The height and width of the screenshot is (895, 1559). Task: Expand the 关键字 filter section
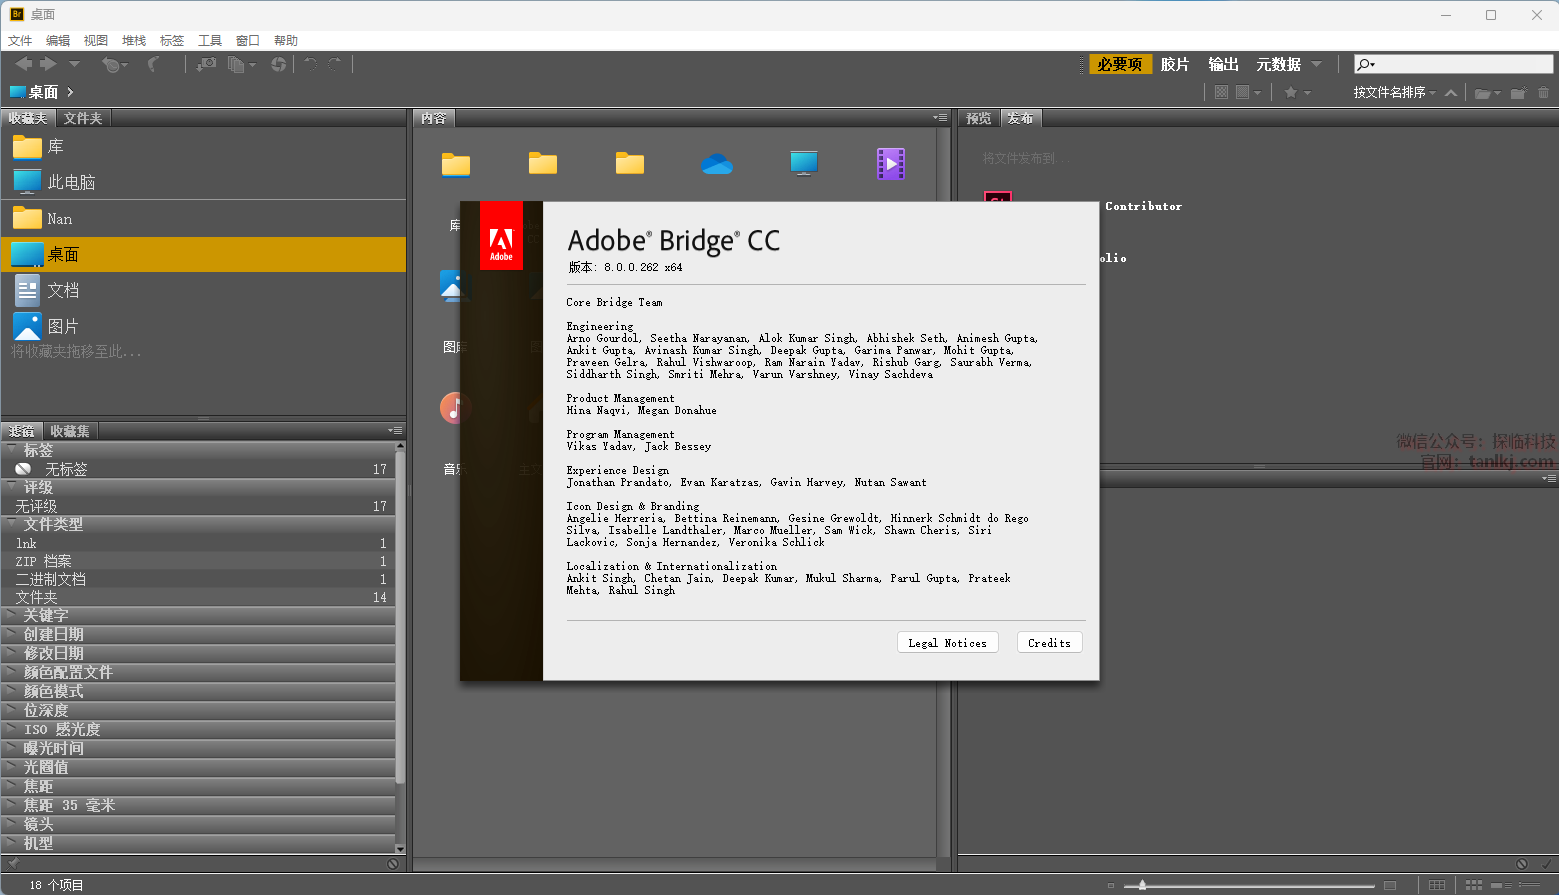pyautogui.click(x=46, y=615)
